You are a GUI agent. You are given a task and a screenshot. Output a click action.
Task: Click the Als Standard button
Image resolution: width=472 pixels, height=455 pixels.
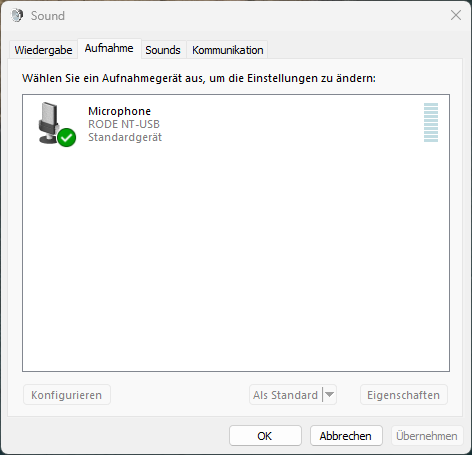coord(285,395)
